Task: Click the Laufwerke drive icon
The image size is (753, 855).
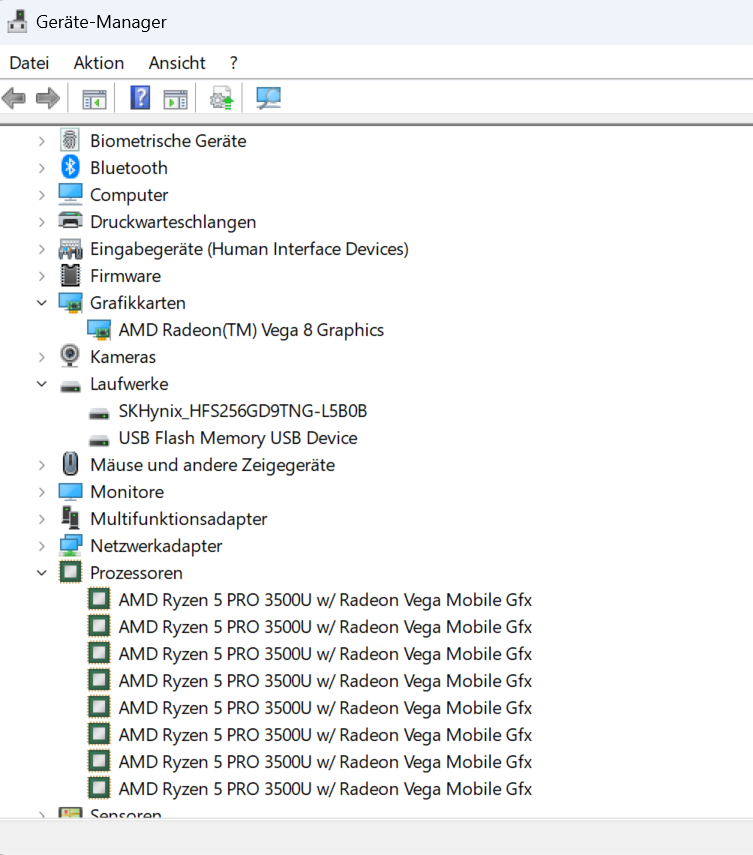Action: click(70, 387)
